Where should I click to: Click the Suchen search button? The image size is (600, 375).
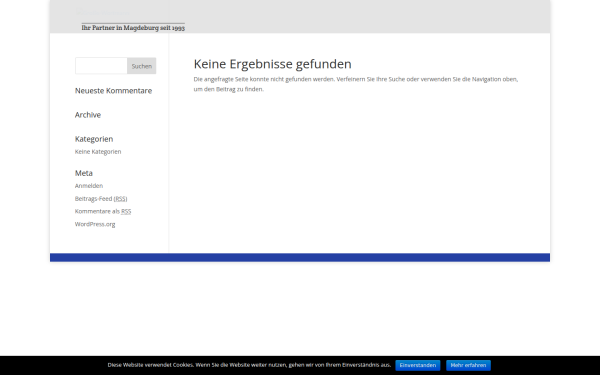pyautogui.click(x=142, y=66)
